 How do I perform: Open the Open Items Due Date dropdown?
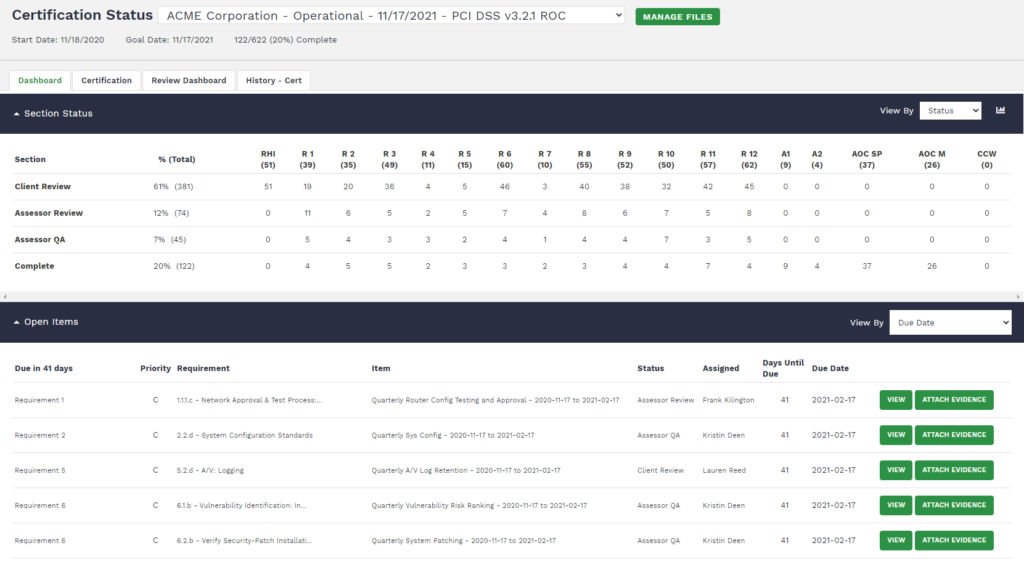[950, 322]
